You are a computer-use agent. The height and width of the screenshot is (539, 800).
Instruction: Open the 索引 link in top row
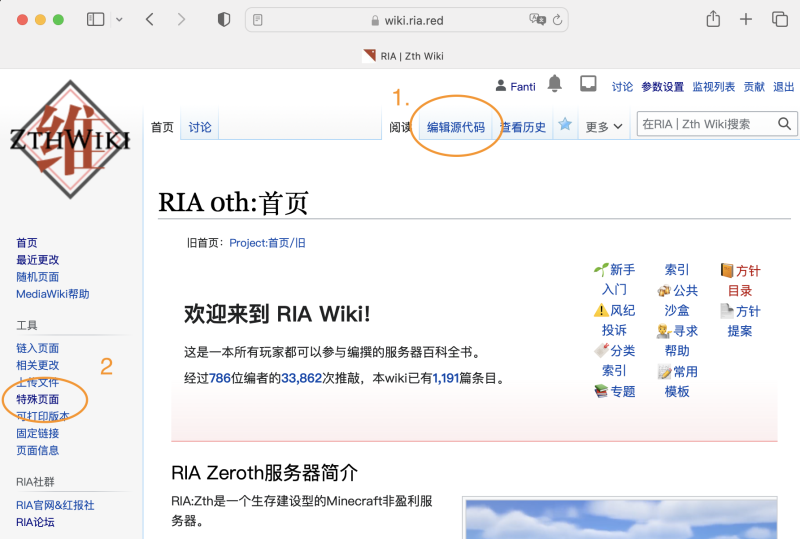[x=677, y=270]
